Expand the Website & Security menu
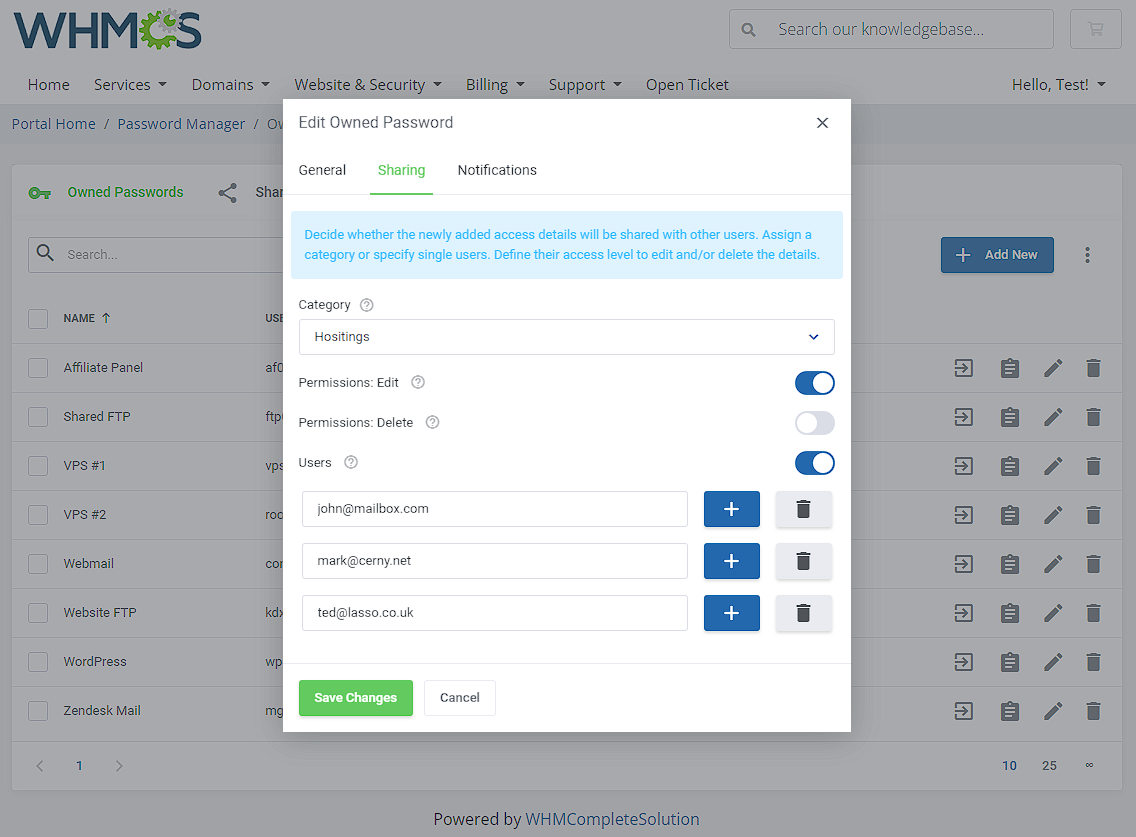 368,85
